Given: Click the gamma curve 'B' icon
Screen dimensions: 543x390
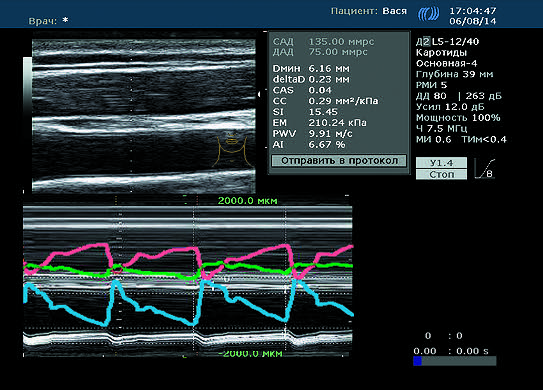Looking at the screenshot, I should 485,169.
